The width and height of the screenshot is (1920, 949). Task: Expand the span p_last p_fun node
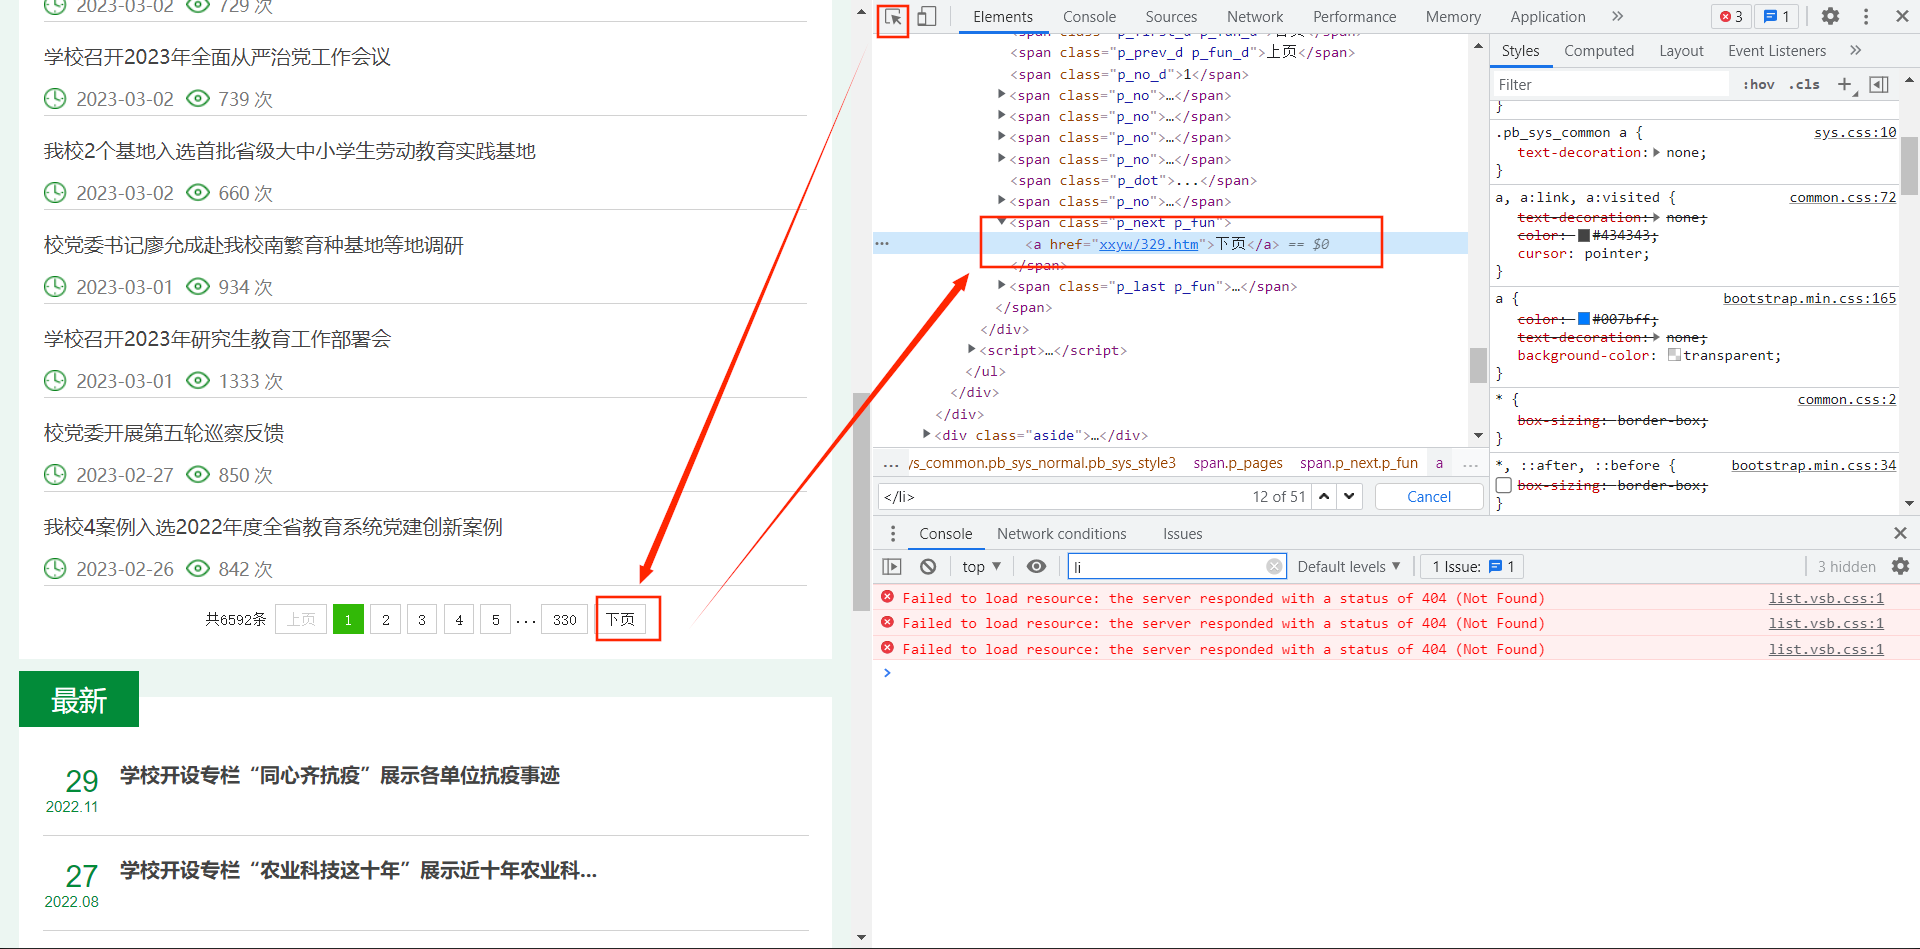click(x=1002, y=286)
